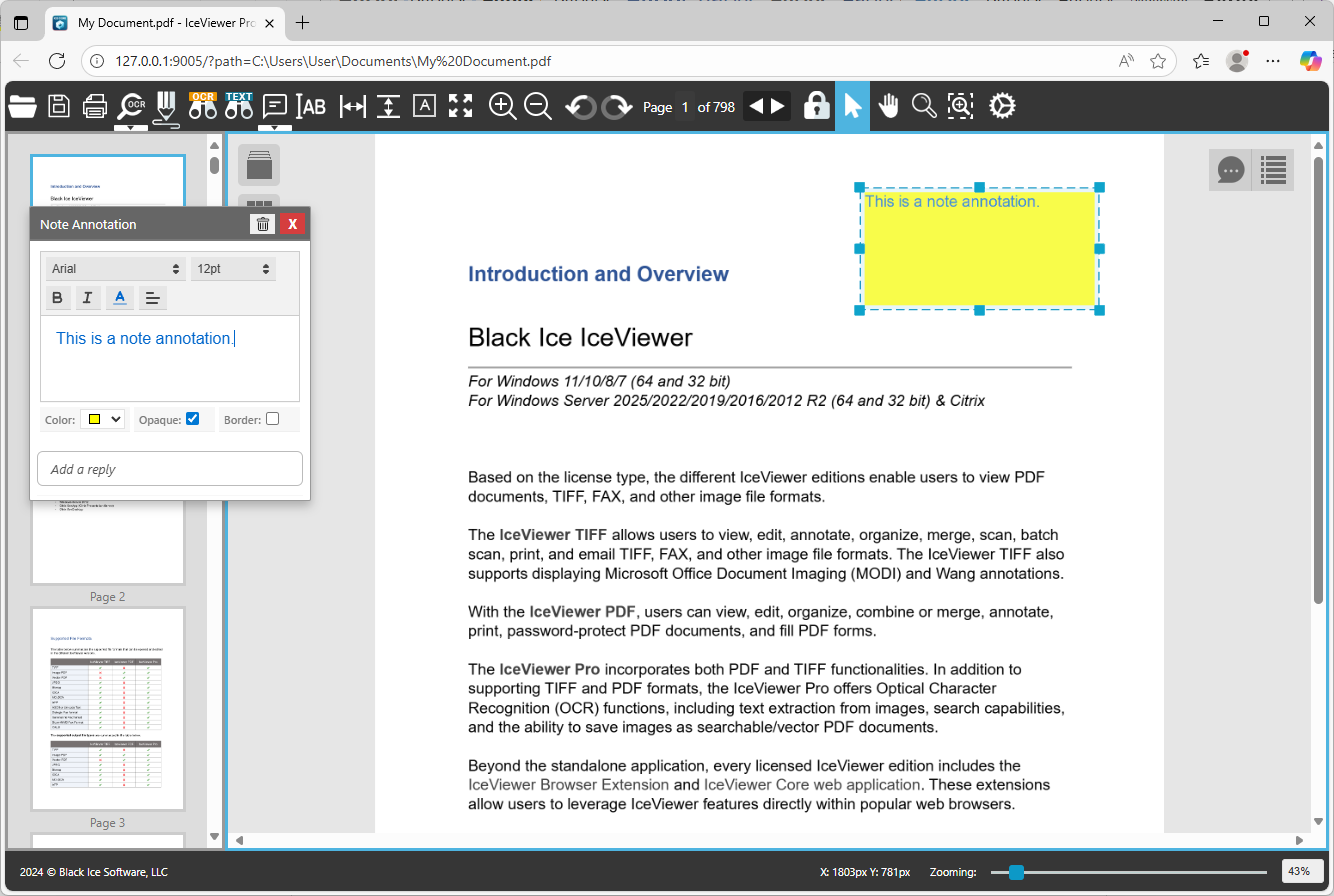Click the Save floppy disk icon

tap(59, 106)
